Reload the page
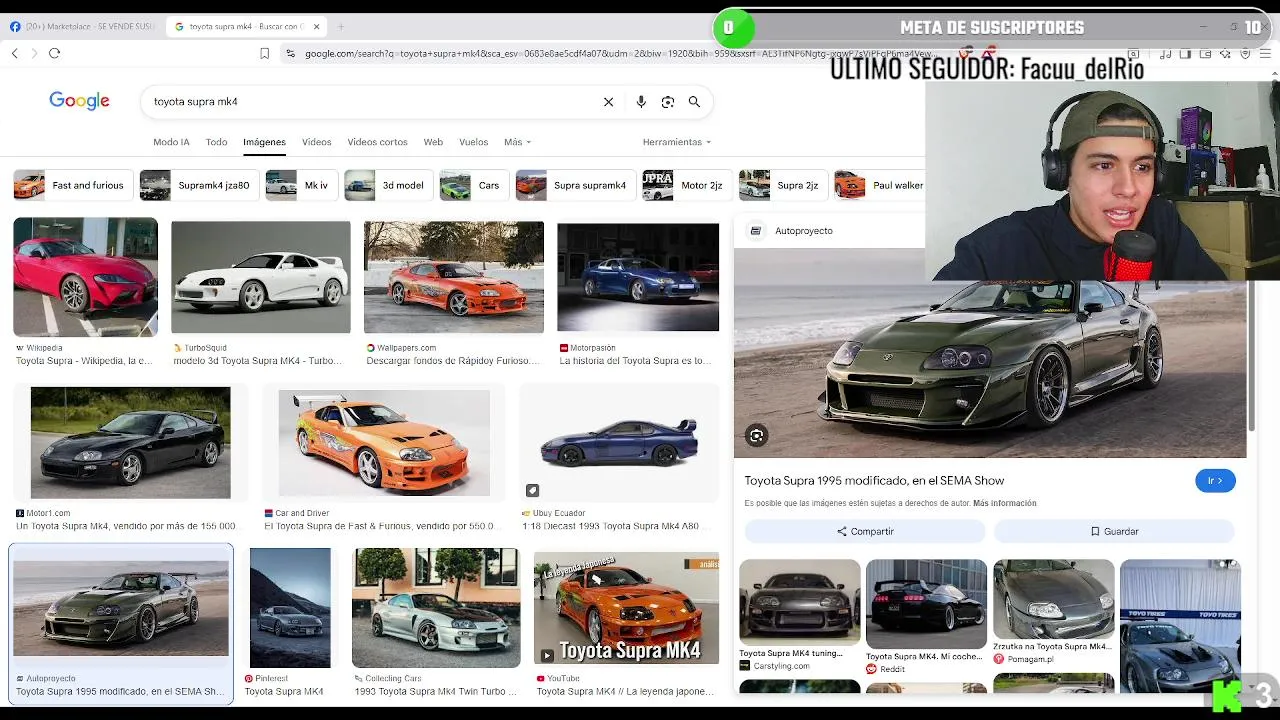The width and height of the screenshot is (1280, 720). [55, 53]
